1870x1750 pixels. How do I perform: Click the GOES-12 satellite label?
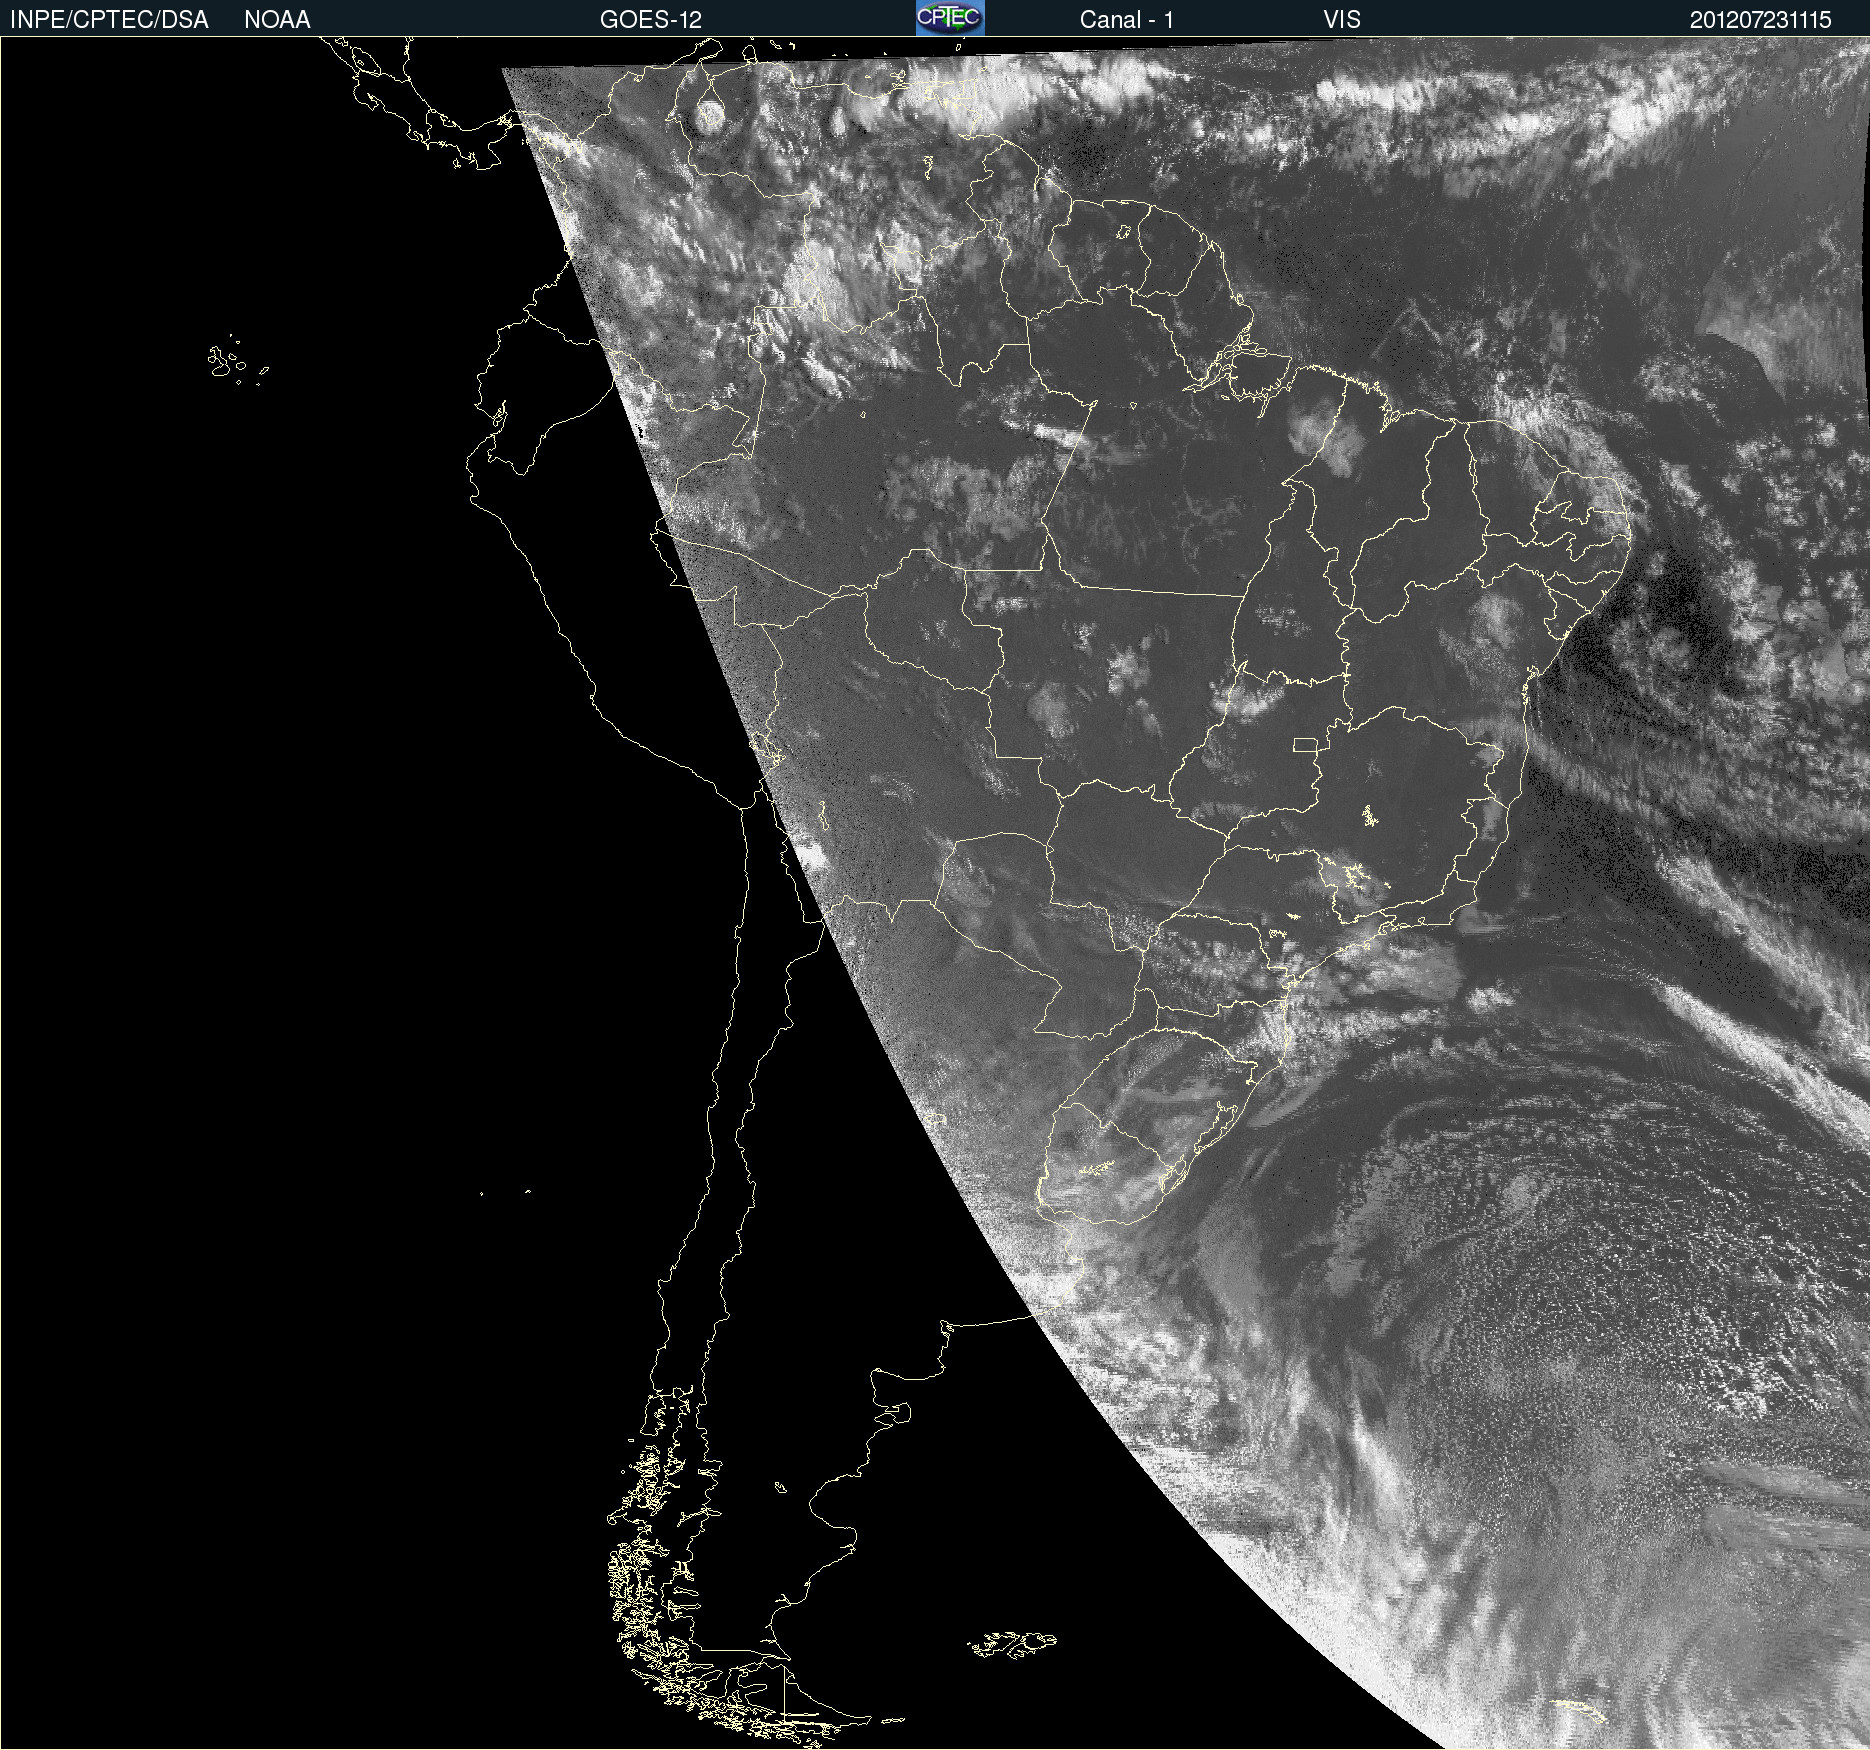click(x=651, y=20)
